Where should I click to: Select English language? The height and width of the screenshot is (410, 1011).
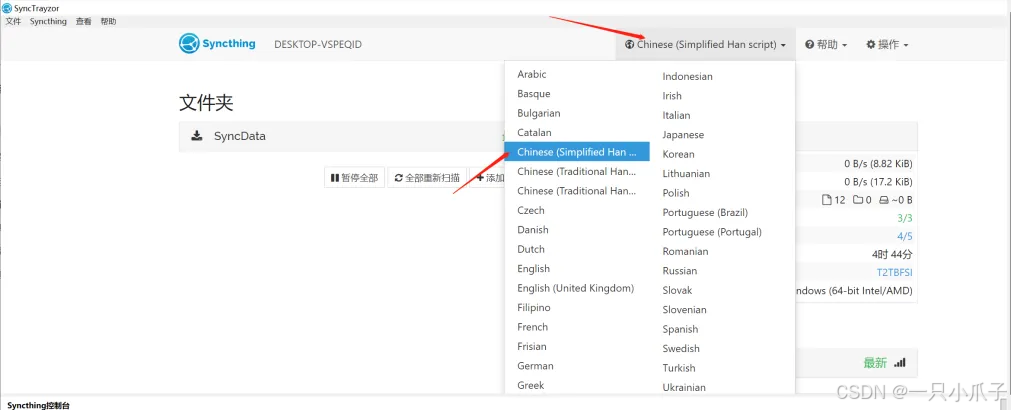[x=577, y=268]
